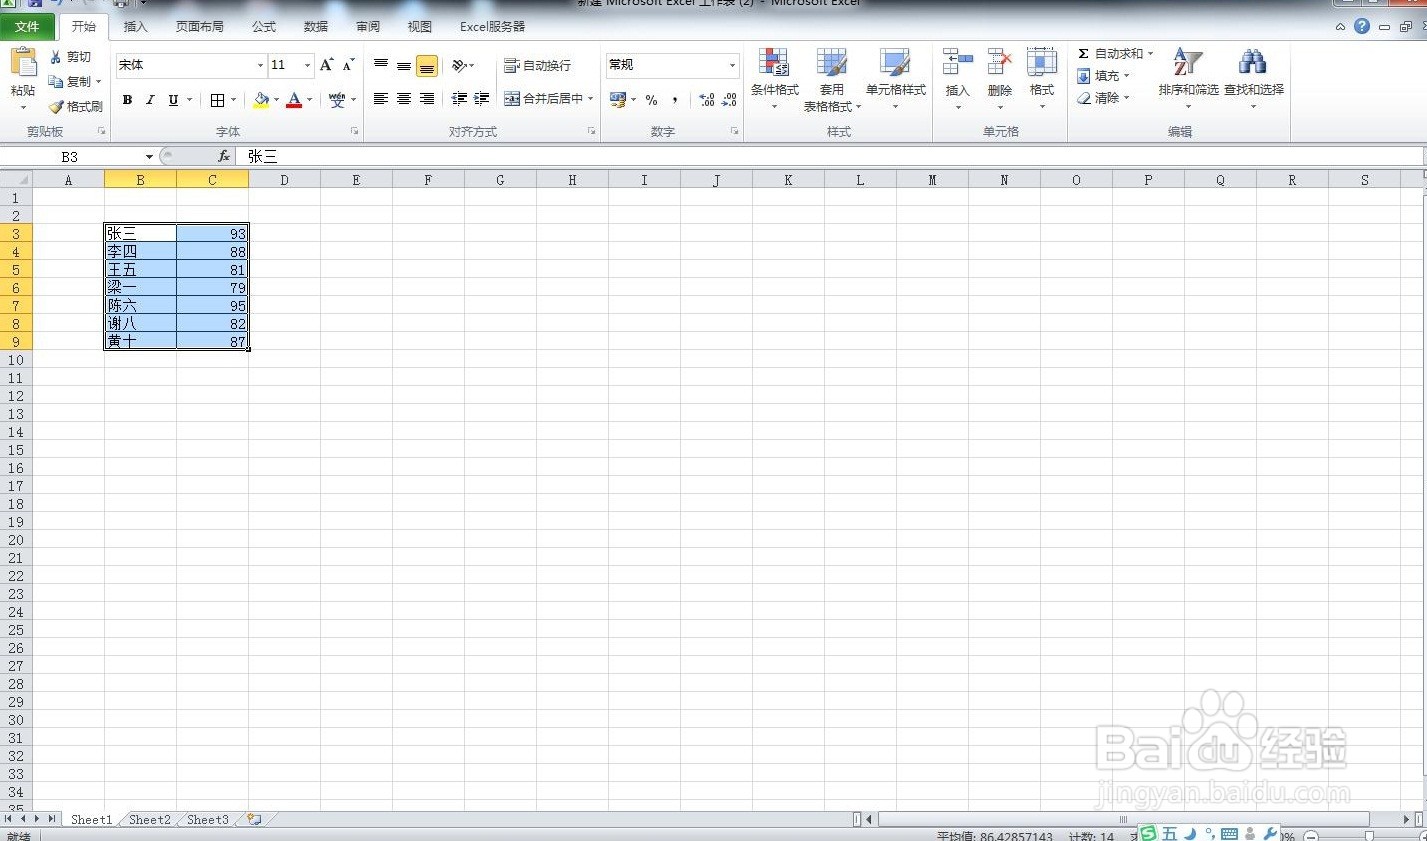Image resolution: width=1427 pixels, height=841 pixels.
Task: Select the Format Painter brush
Action: pos(56,106)
